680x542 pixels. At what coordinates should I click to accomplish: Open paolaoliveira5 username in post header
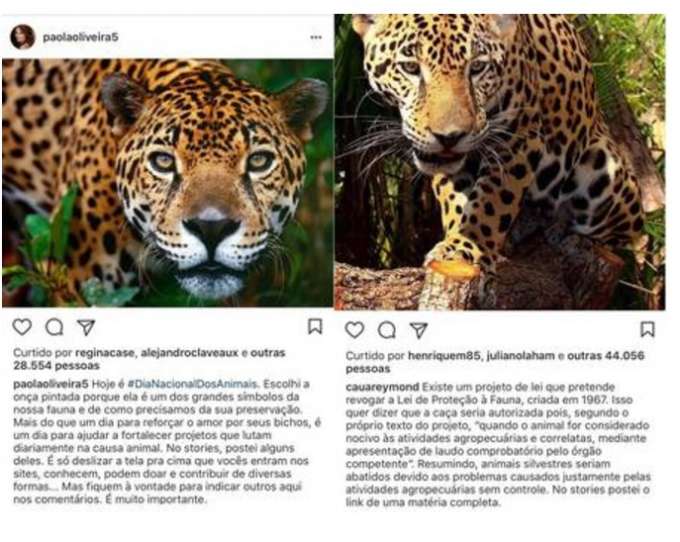(81, 37)
